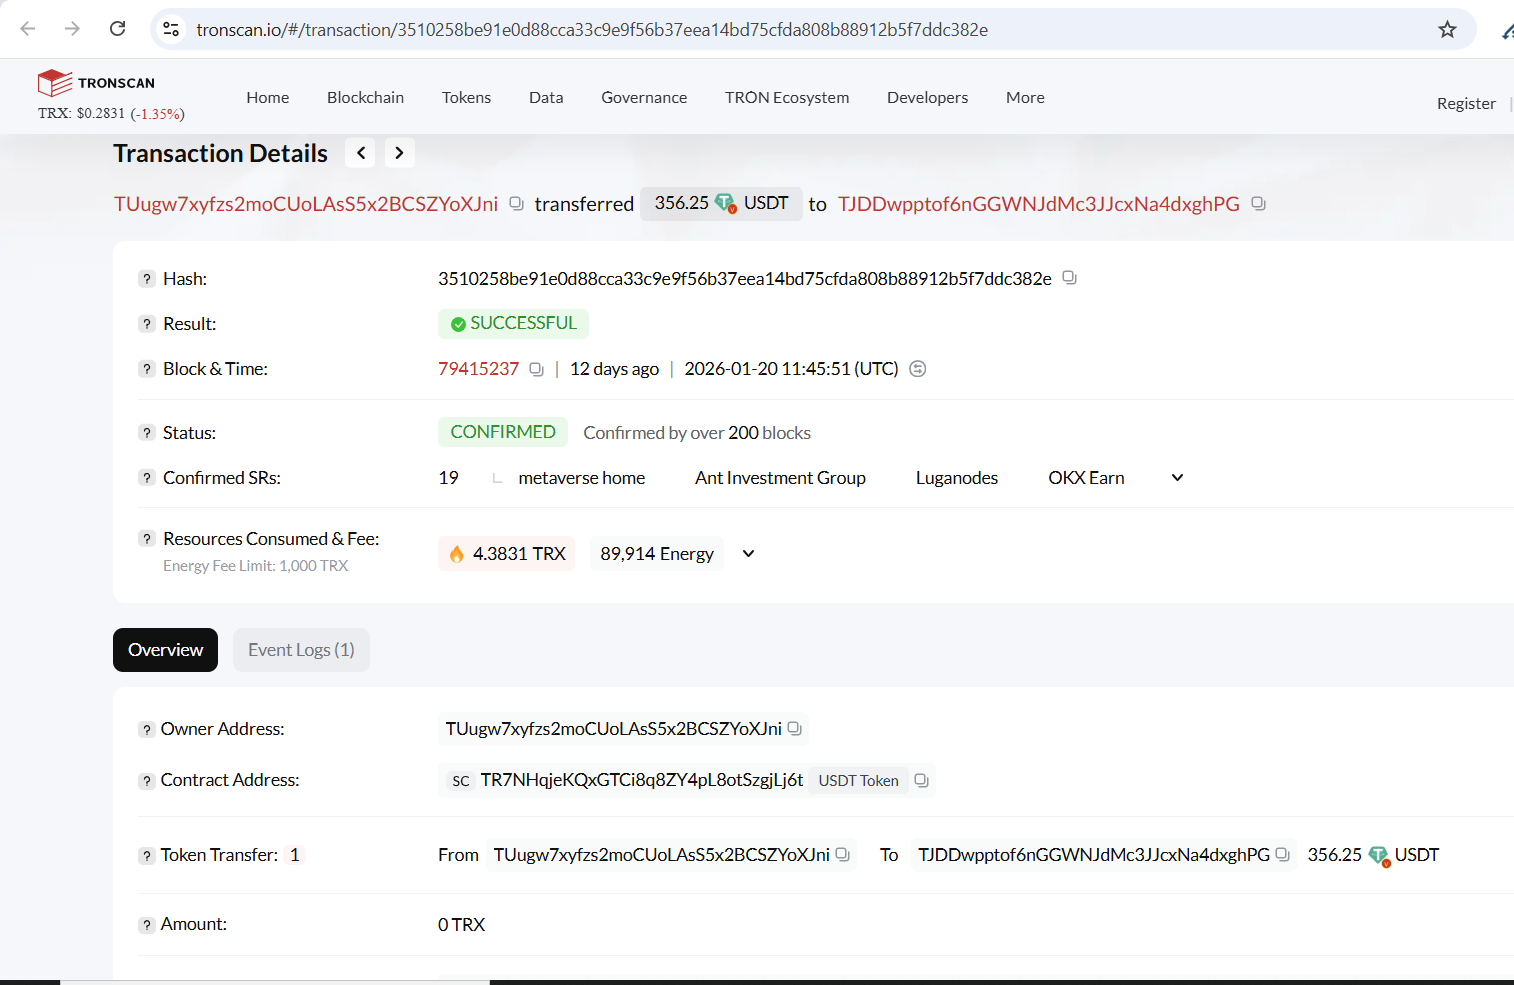Go to previous transaction with left chevron
1514x985 pixels.
[361, 153]
